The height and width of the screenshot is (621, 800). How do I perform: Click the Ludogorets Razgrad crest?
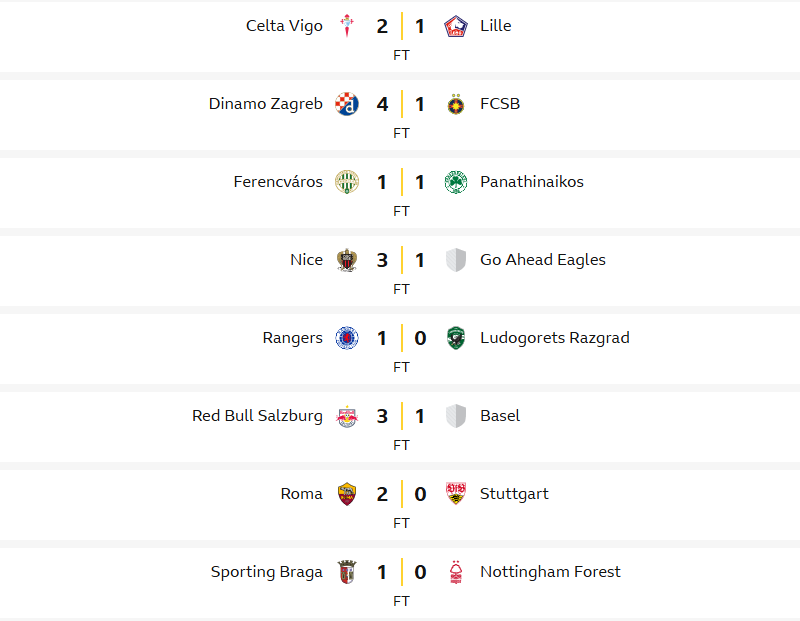coord(456,338)
